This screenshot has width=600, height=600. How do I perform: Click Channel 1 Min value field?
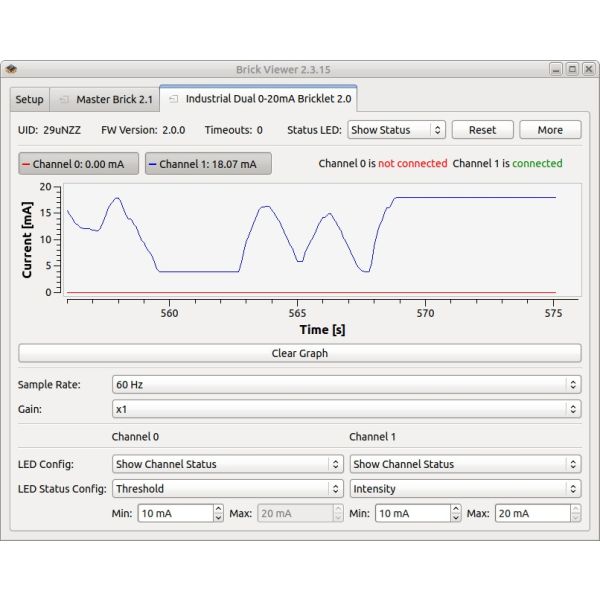tap(412, 513)
